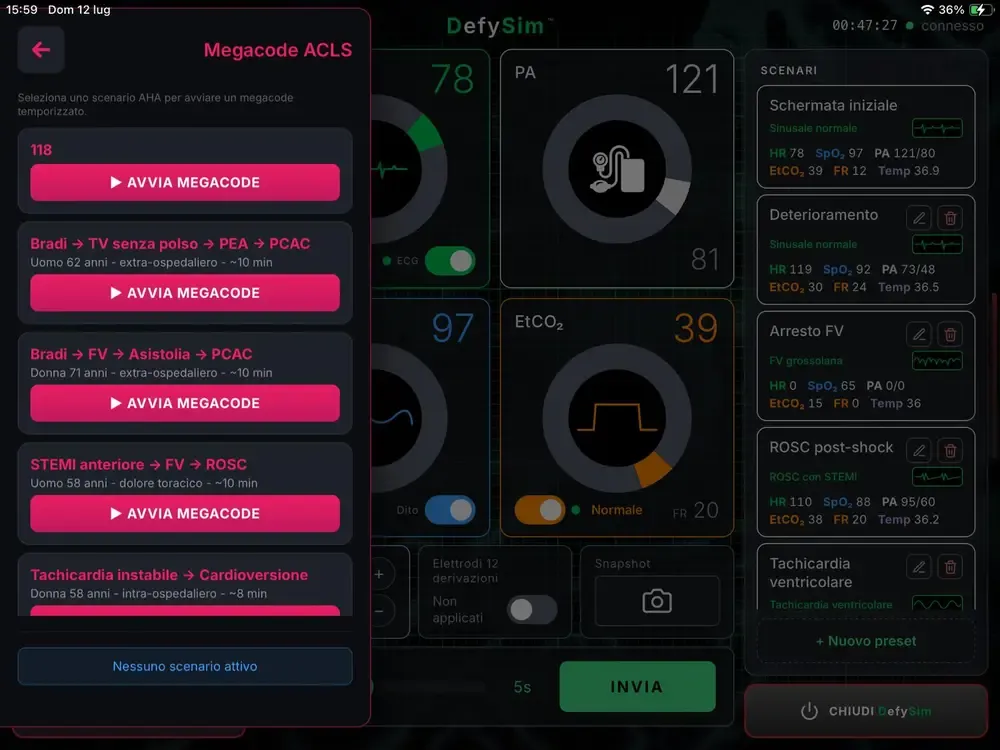Viewport: 1000px width, 750px height.
Task: Edit the Arresto FV scenario
Action: [x=919, y=334]
